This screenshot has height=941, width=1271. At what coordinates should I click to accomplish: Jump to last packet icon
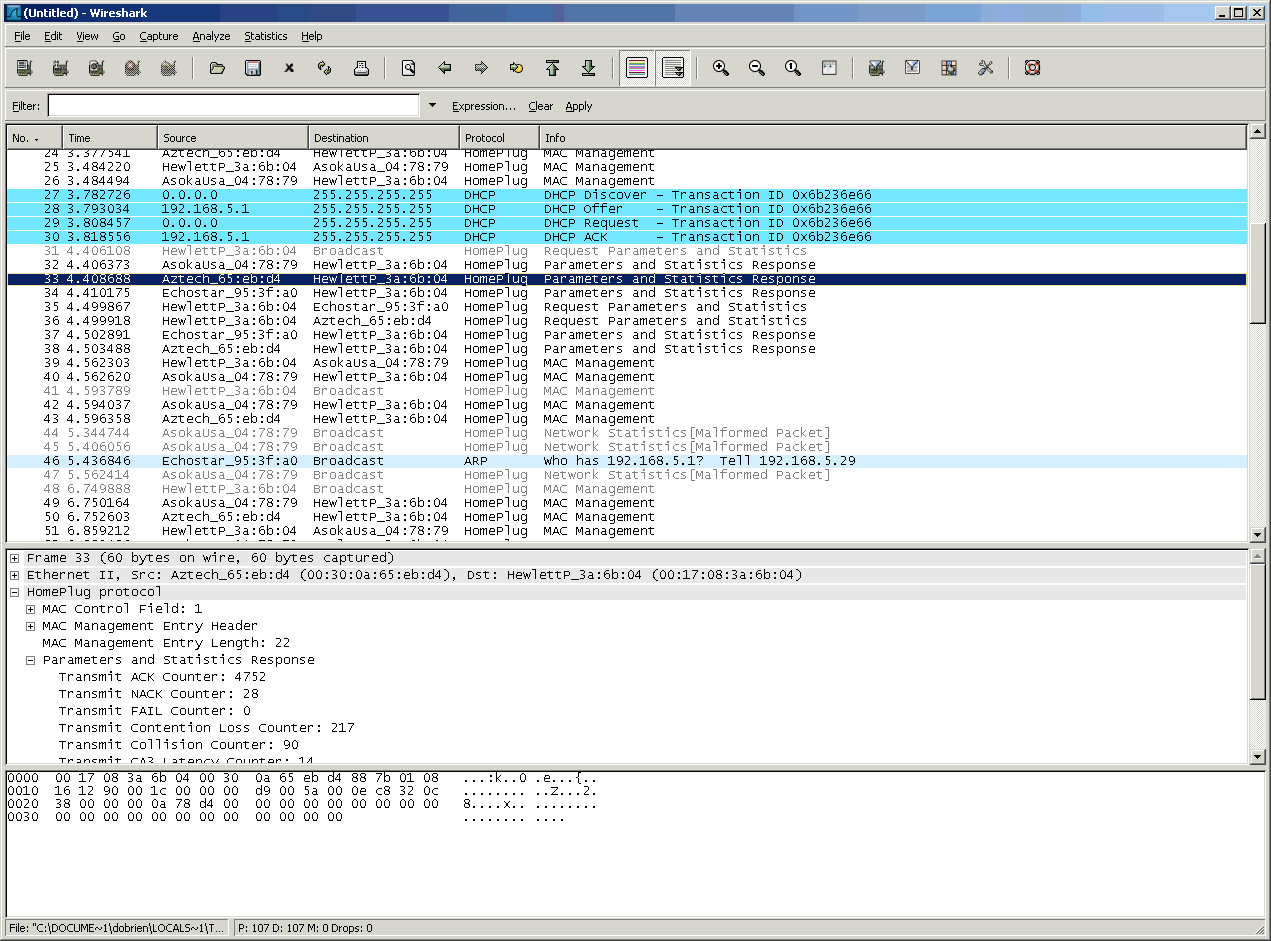point(589,68)
